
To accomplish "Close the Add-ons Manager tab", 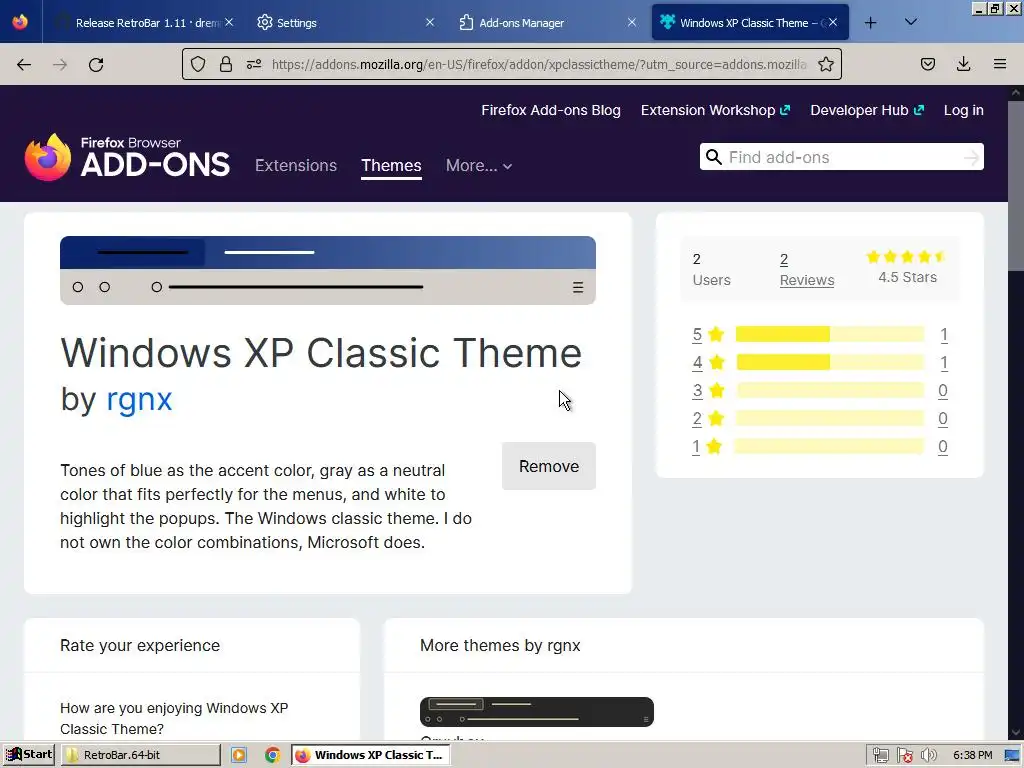I will click(x=632, y=22).
